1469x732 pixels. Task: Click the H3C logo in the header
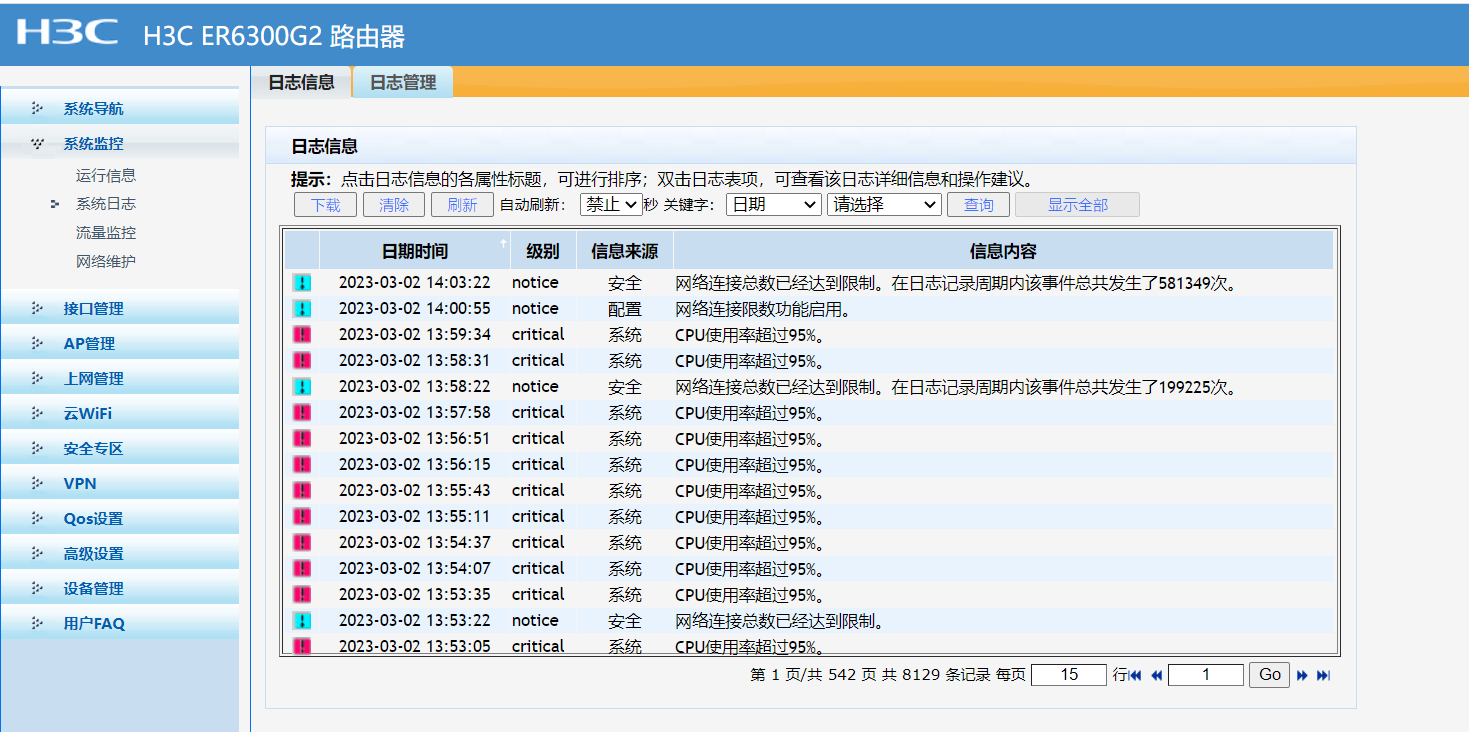tap(67, 32)
